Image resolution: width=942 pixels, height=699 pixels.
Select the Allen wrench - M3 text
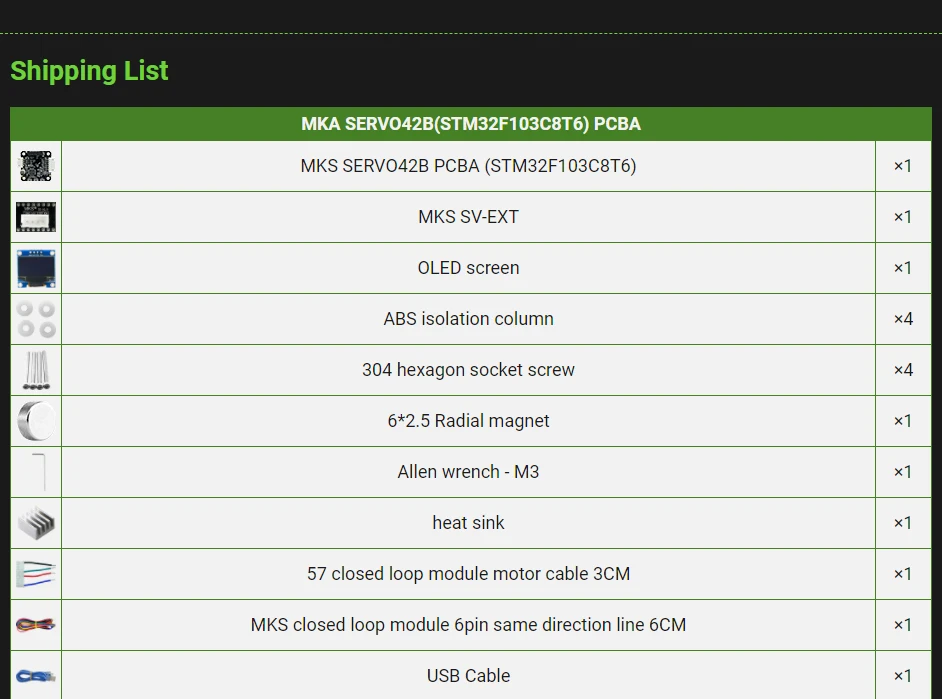point(468,472)
